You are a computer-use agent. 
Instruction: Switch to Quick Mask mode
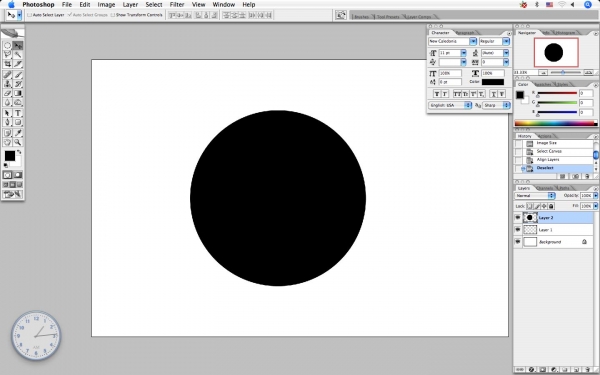[18, 175]
